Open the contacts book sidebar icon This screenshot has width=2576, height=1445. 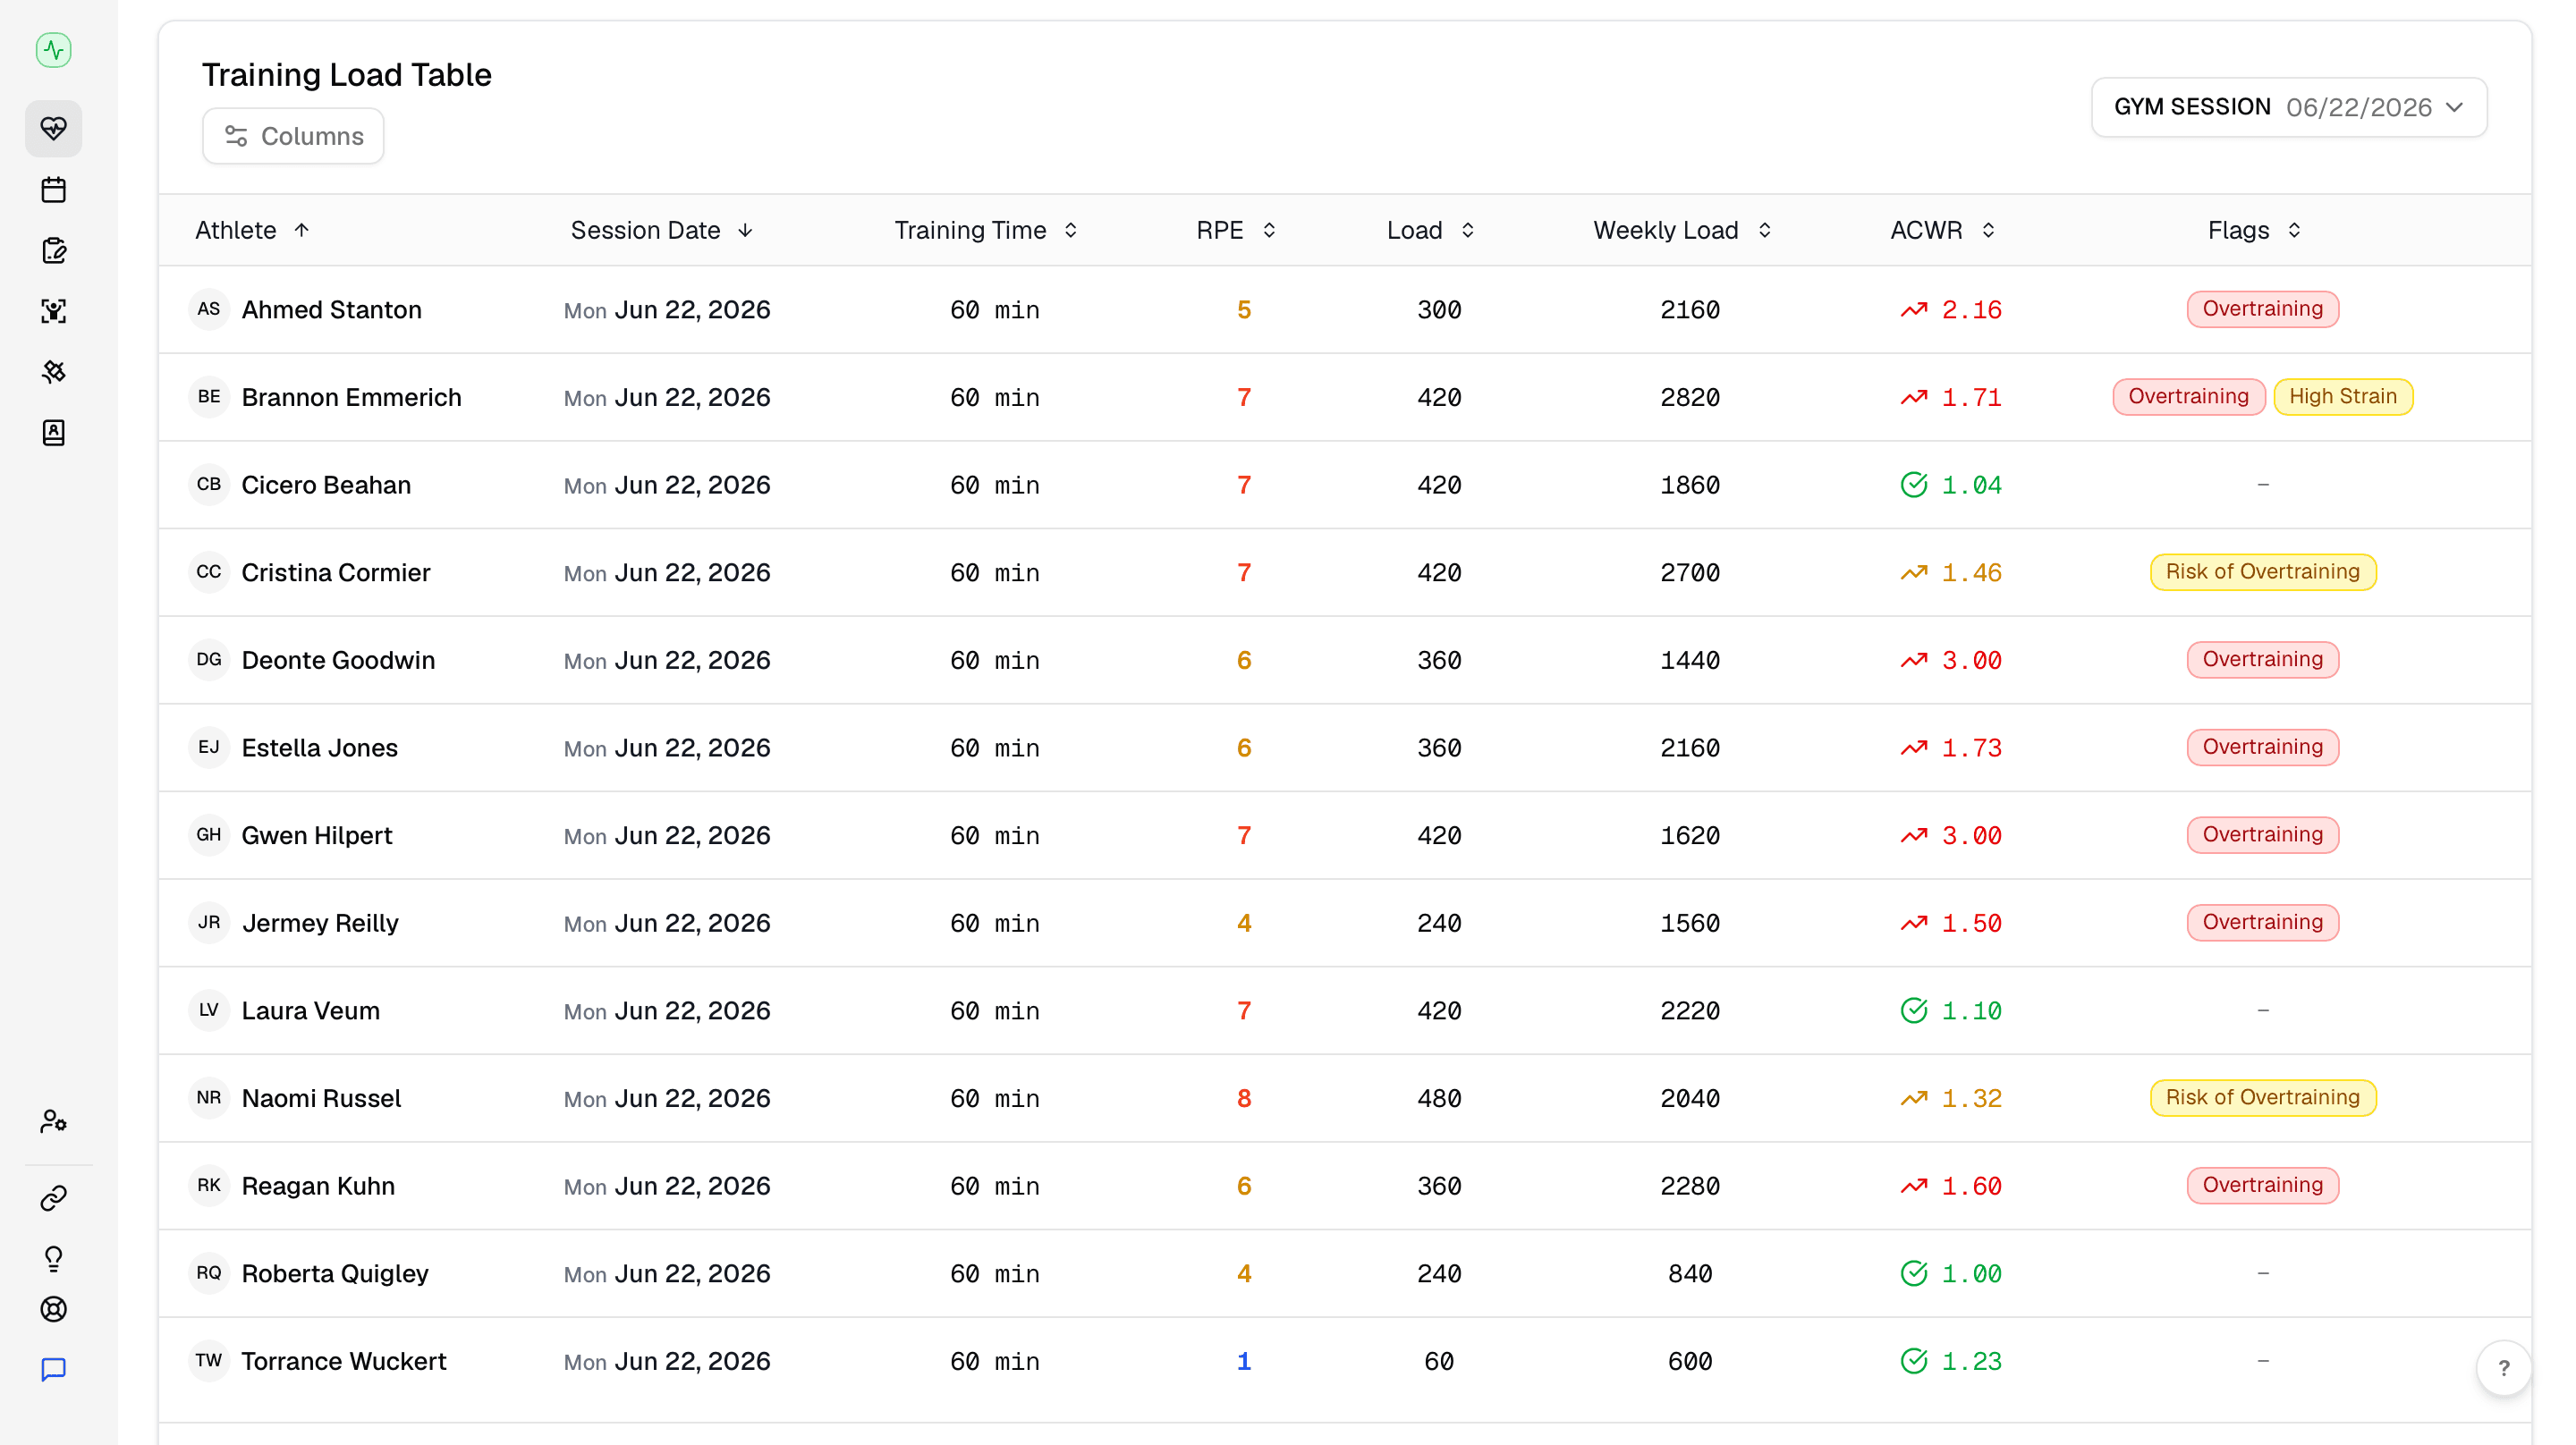coord(53,432)
